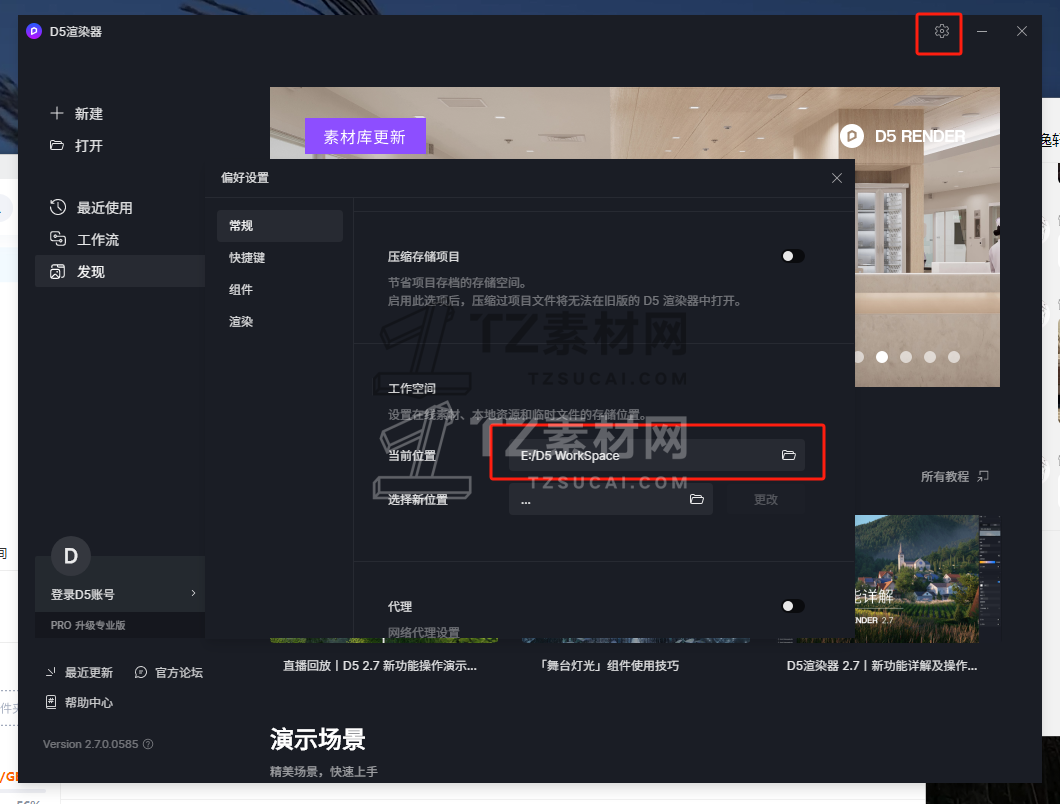1060x804 pixels.
Task: Click the clock icon beside 最近使用
Action: [x=57, y=207]
